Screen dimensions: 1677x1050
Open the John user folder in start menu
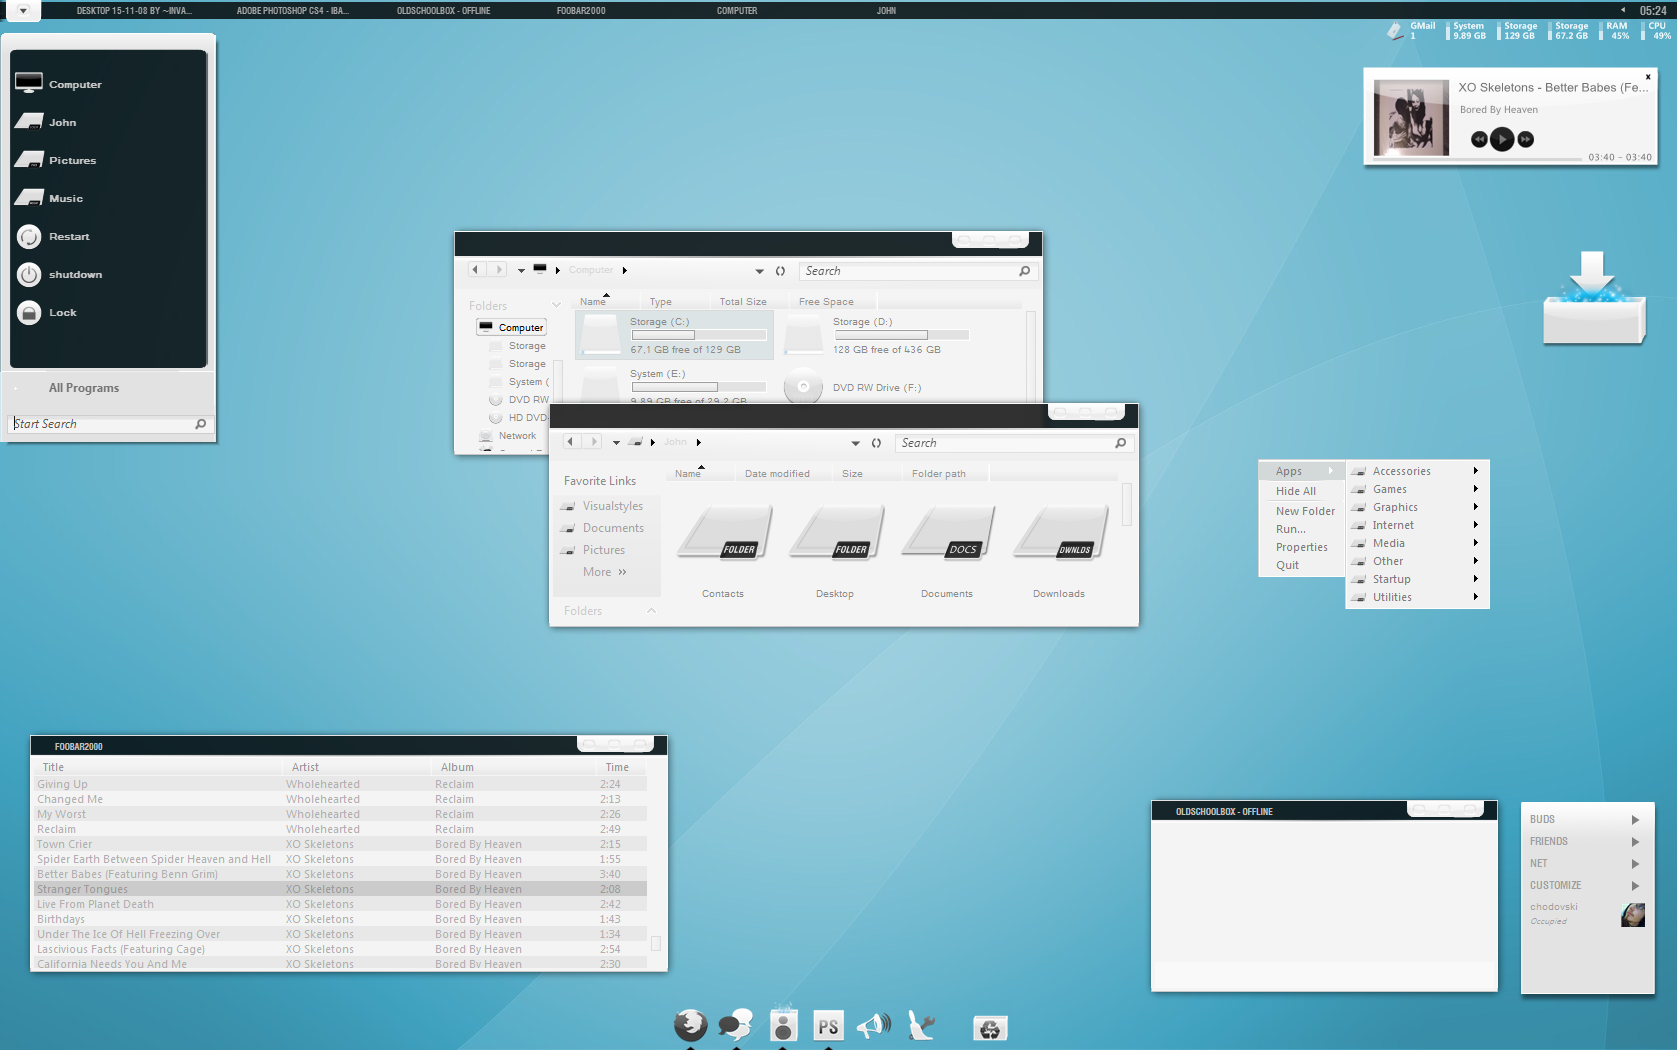coord(29,121)
